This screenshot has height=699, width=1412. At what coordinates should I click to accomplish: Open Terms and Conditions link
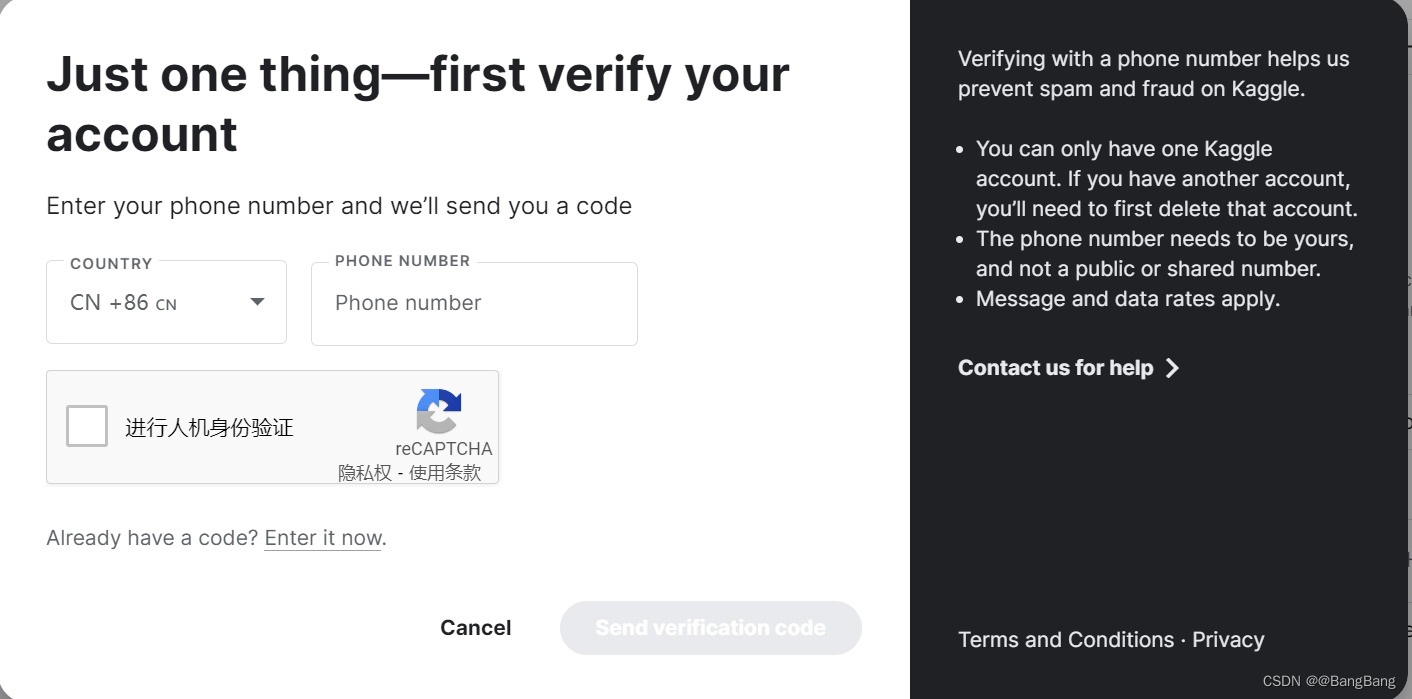[1066, 640]
